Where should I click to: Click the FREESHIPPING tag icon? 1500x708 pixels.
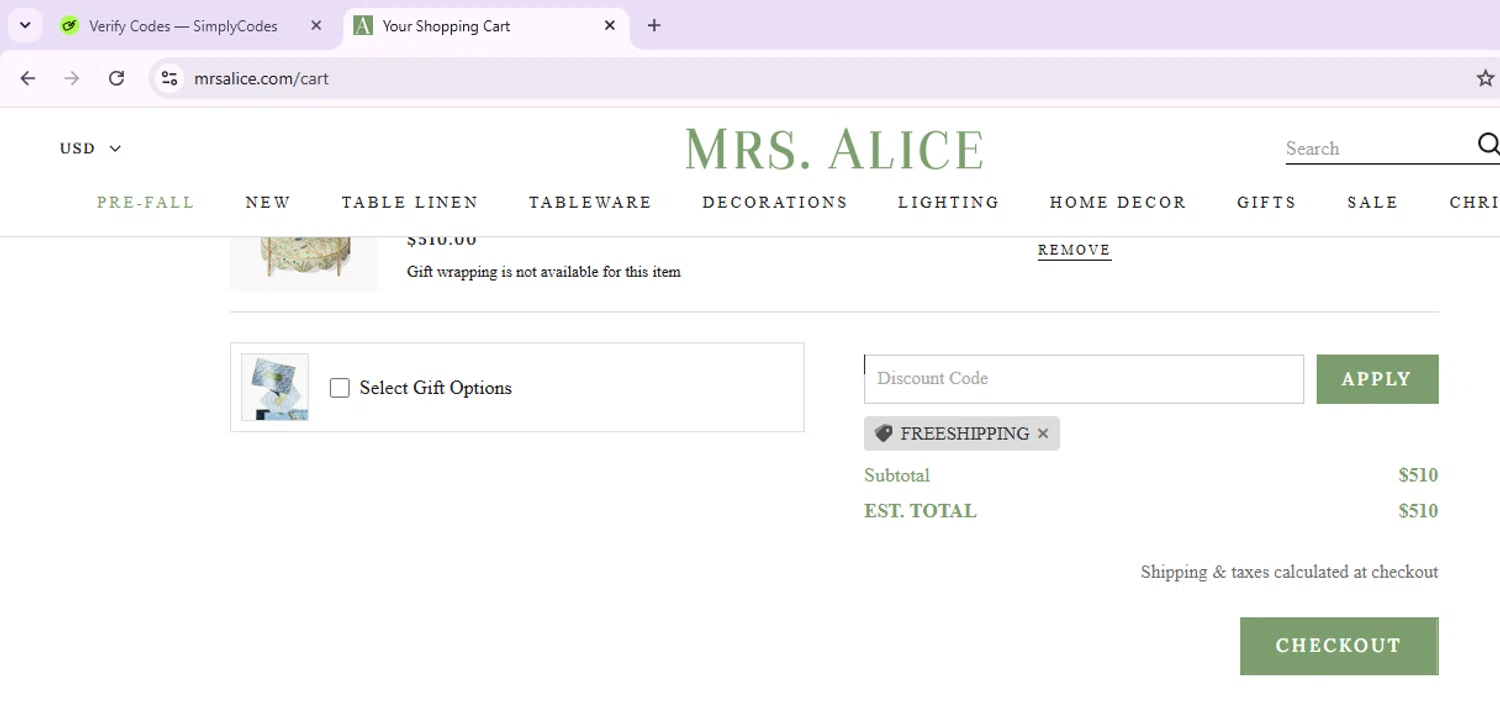883,433
